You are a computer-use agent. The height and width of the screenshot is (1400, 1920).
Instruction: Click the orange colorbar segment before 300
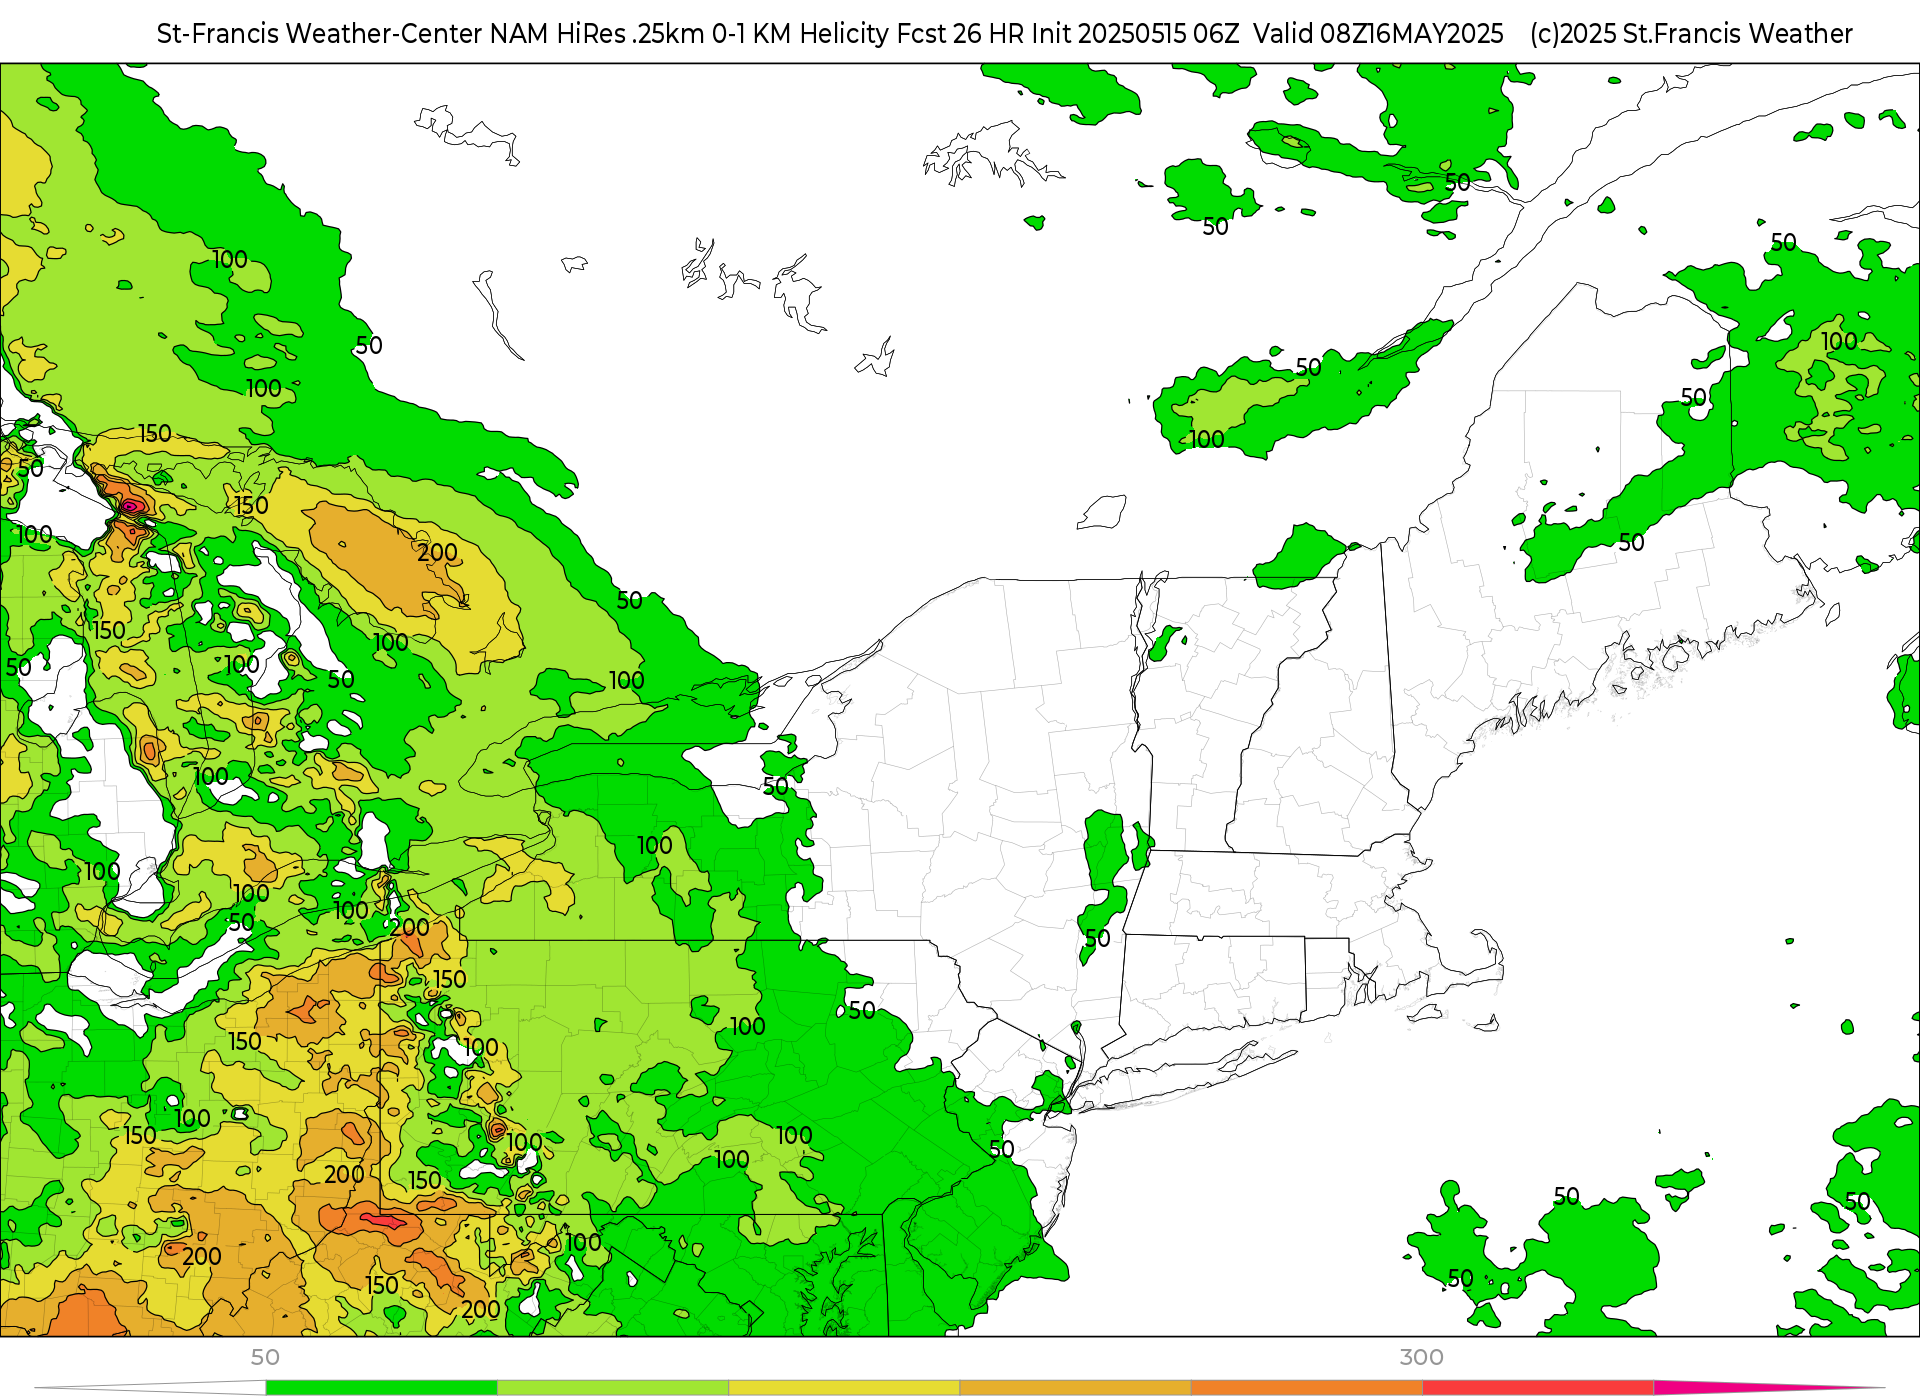(x=1306, y=1388)
